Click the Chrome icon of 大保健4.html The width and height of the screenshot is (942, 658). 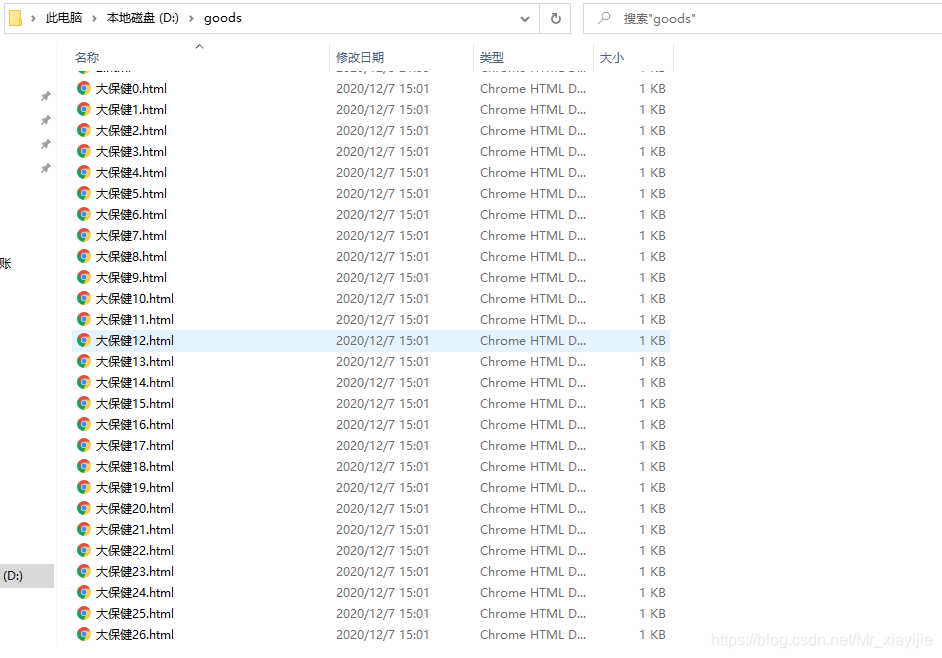84,172
